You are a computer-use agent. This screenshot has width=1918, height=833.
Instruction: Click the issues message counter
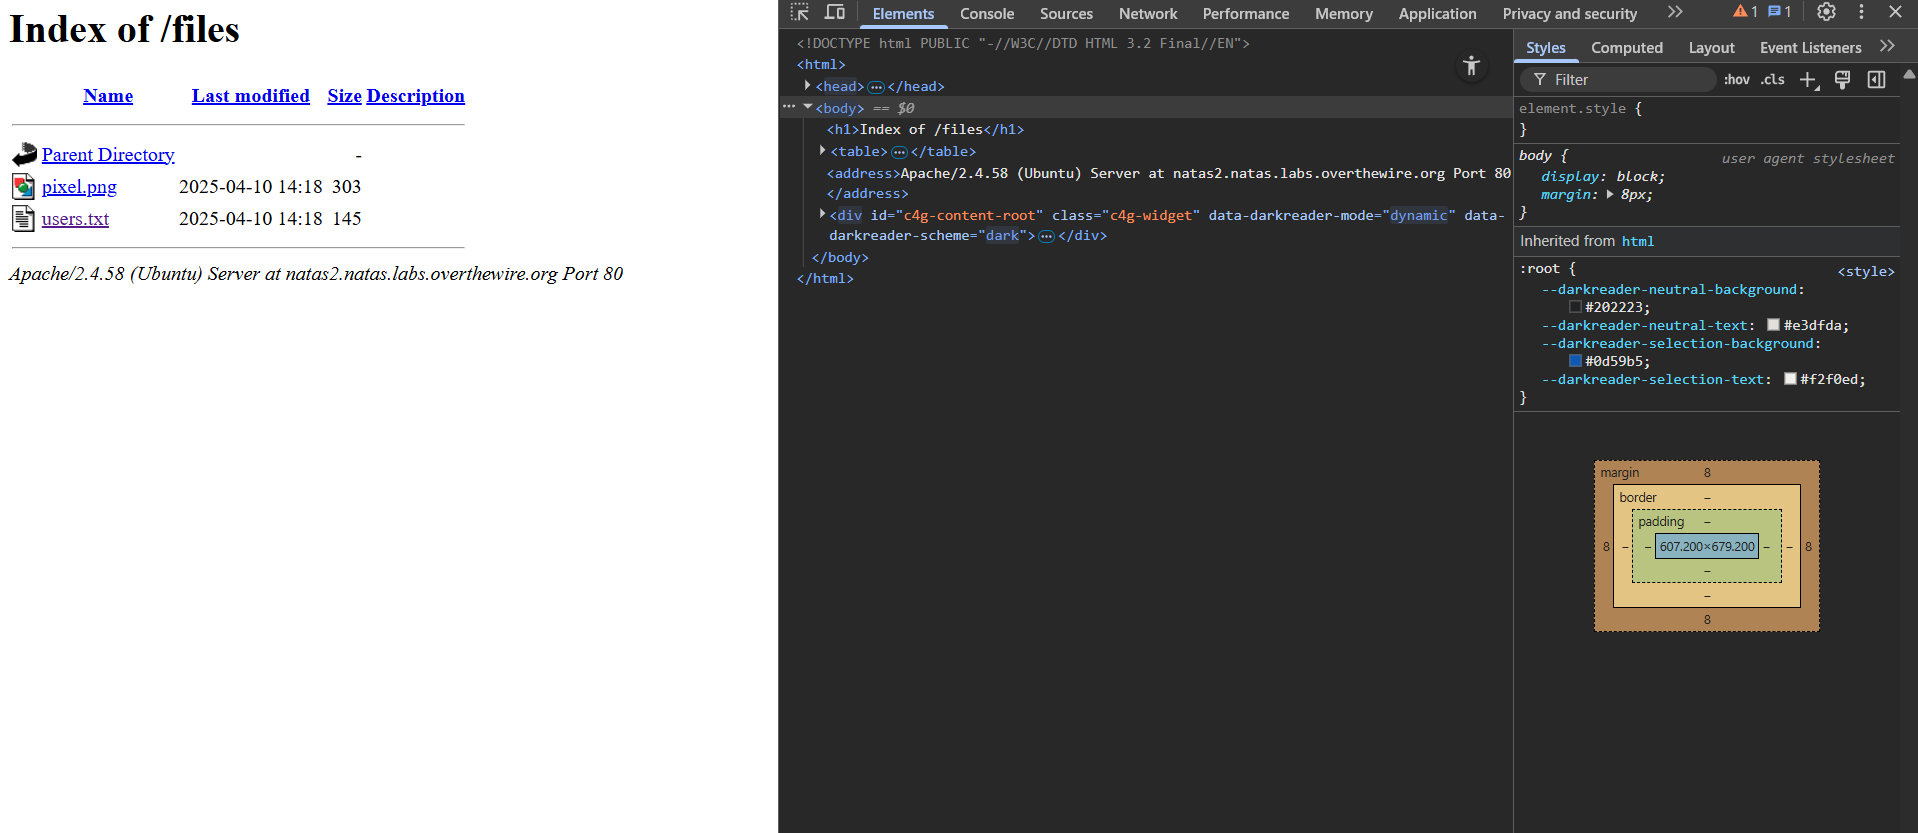(1779, 12)
